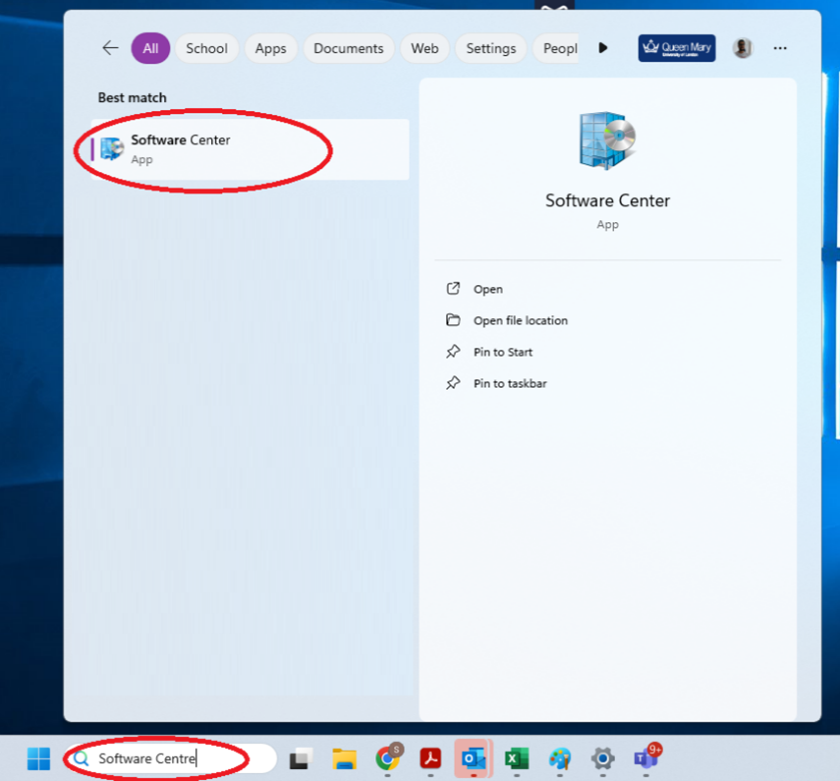The image size is (840, 781).
Task: Pin Software Center to taskbar
Action: [509, 384]
